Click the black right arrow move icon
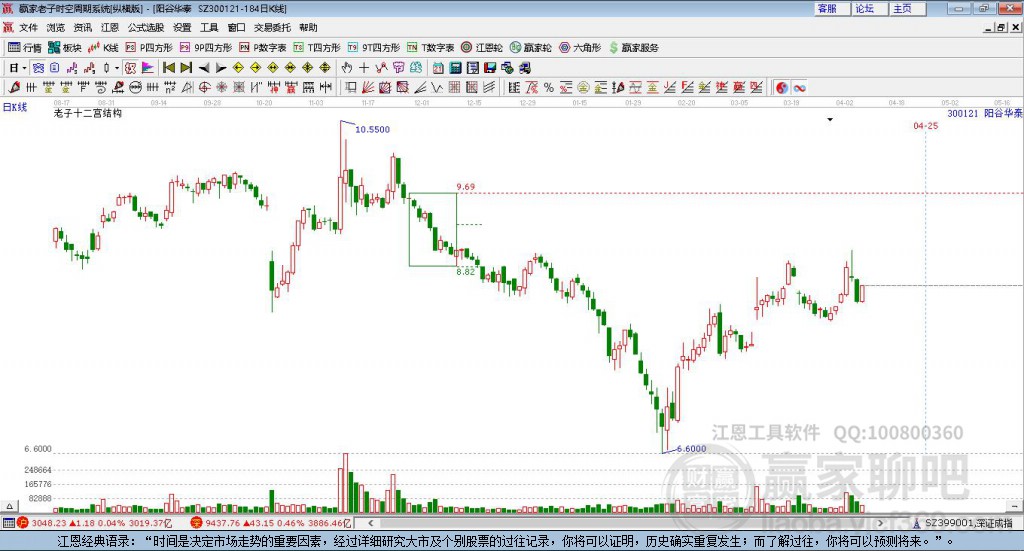Viewport: 1024px width, 551px height. [221, 68]
